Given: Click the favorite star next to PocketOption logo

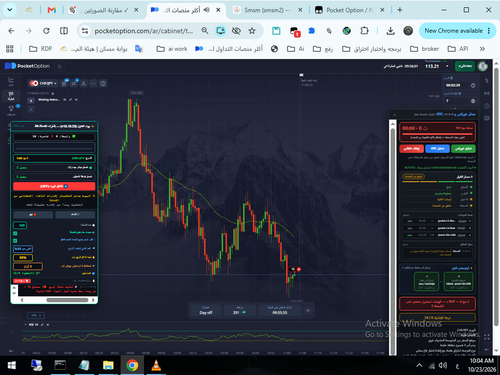Looking at the screenshot, I should tap(60, 66).
